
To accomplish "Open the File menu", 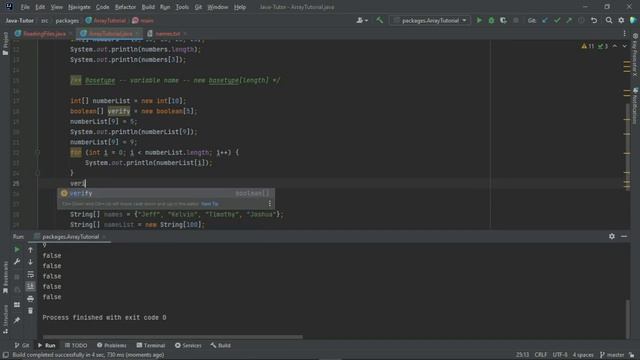I will (x=25, y=7).
